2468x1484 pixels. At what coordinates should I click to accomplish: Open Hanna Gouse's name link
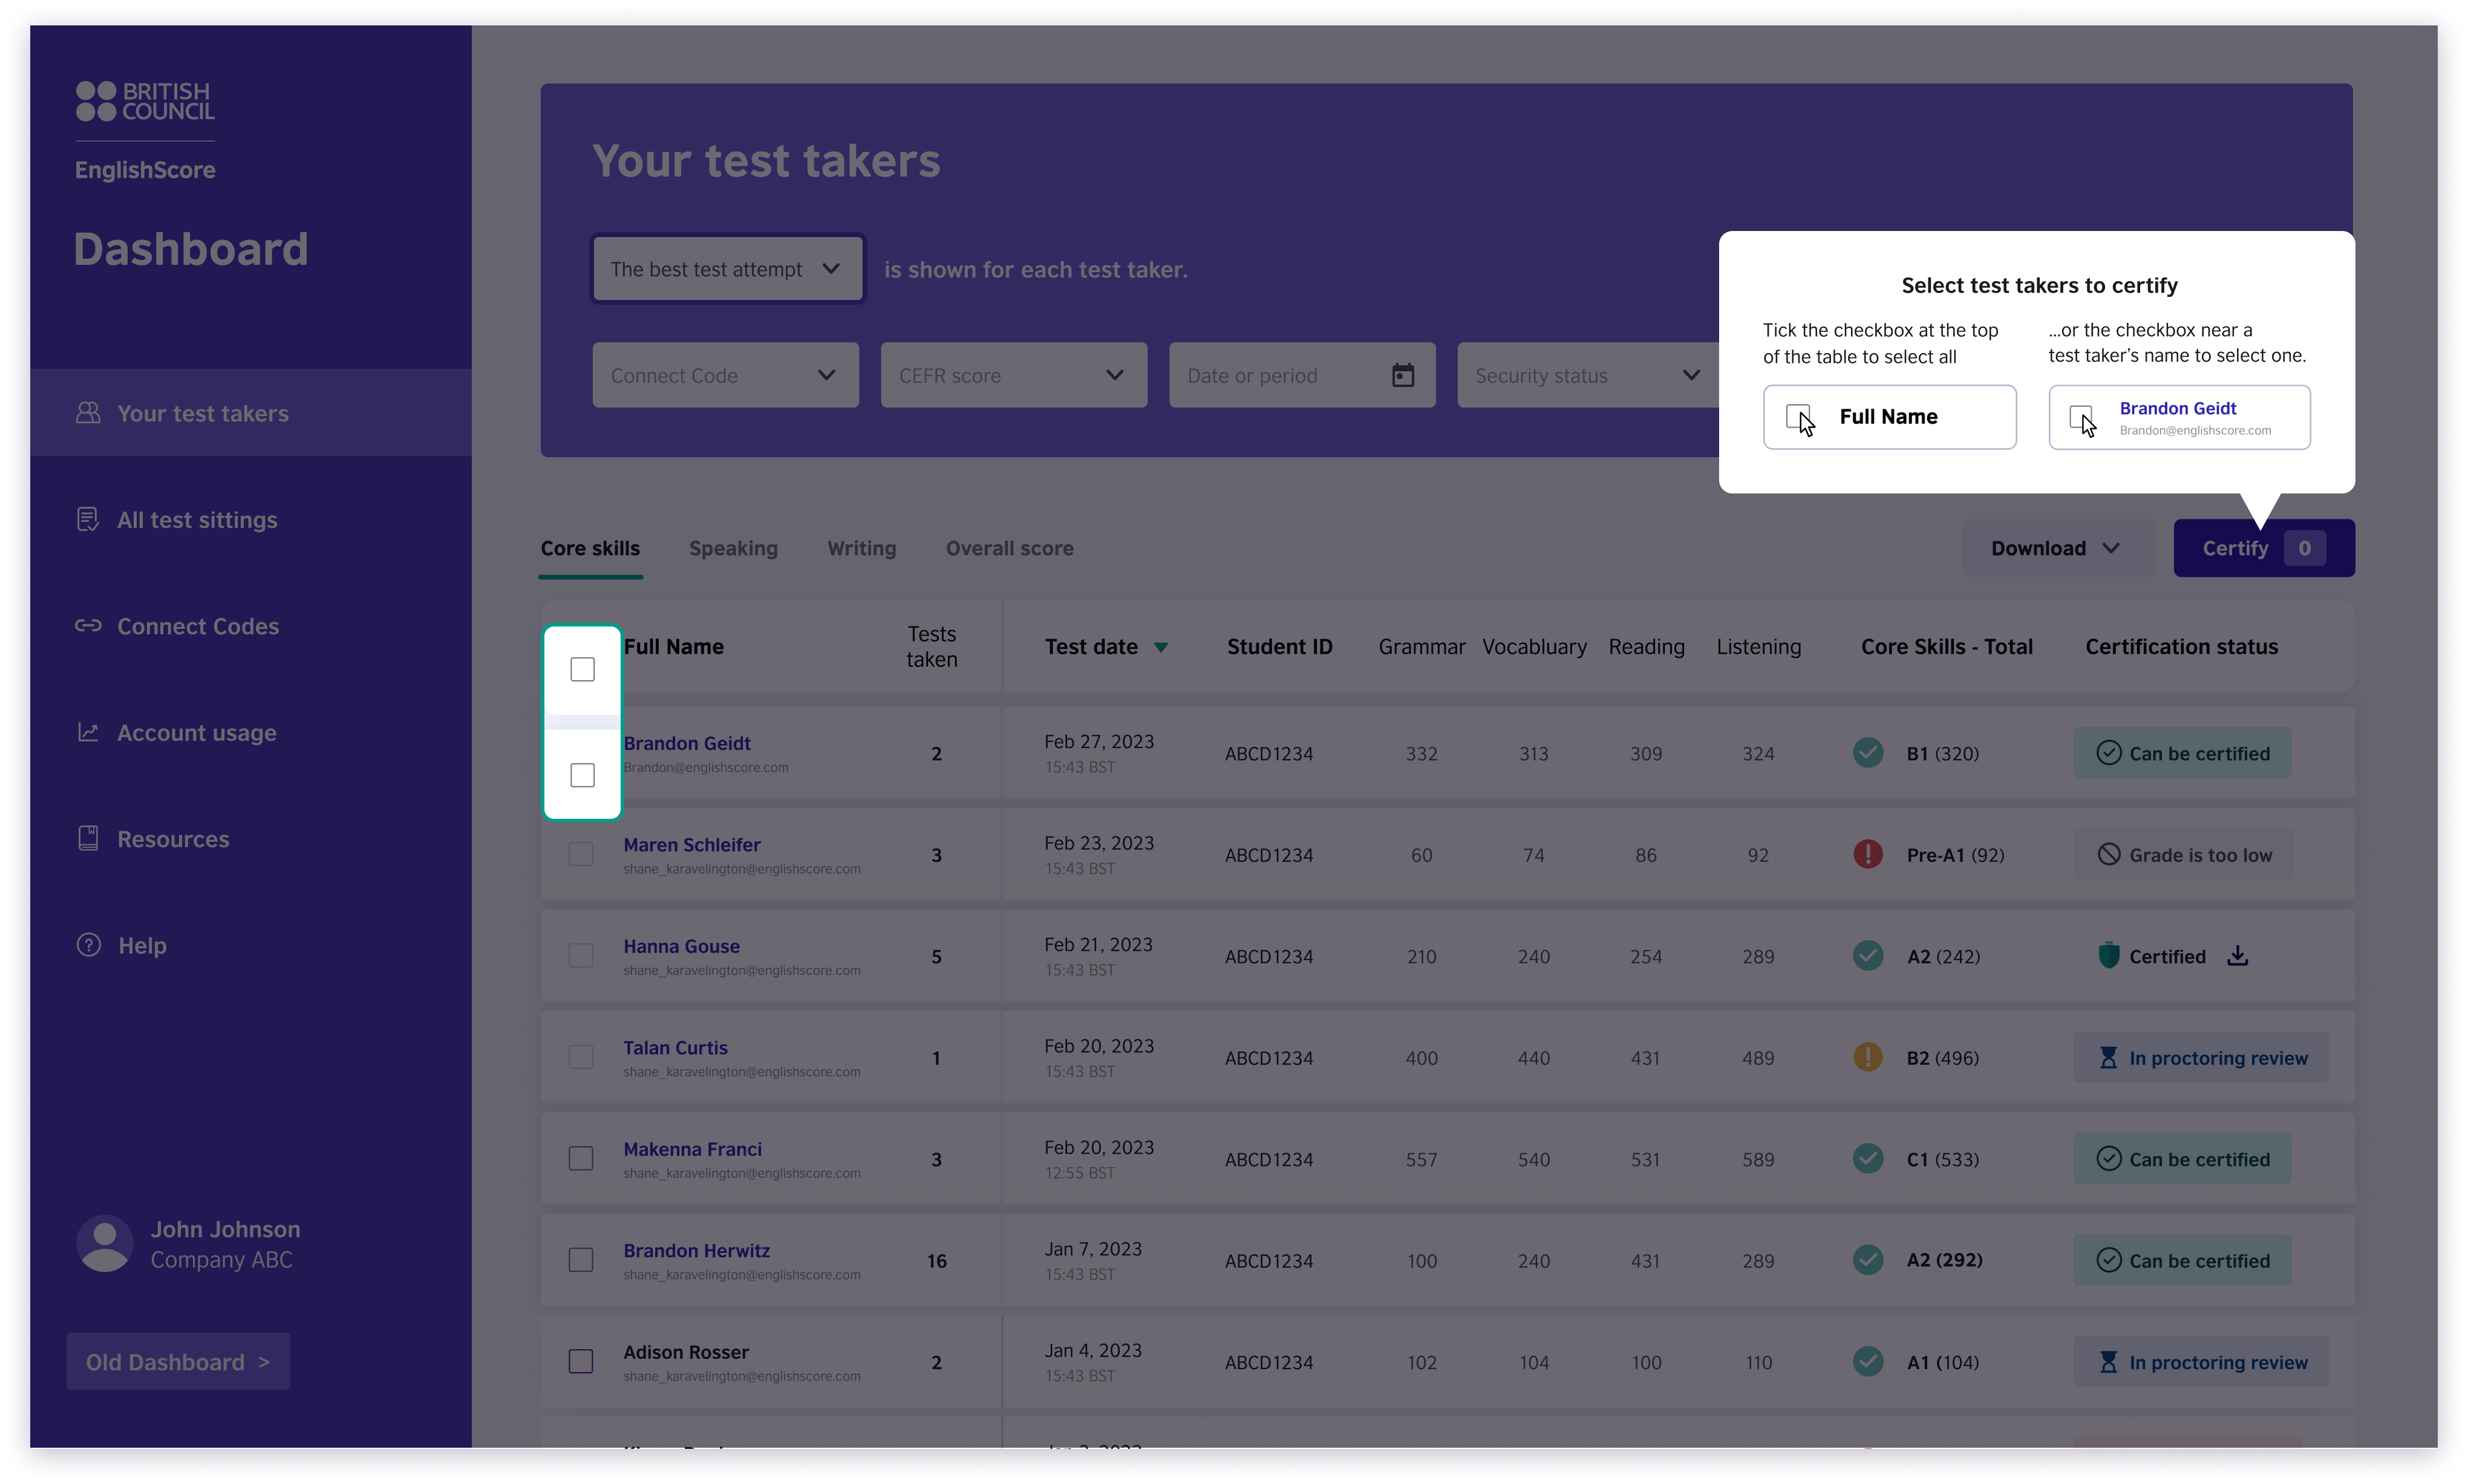(681, 946)
